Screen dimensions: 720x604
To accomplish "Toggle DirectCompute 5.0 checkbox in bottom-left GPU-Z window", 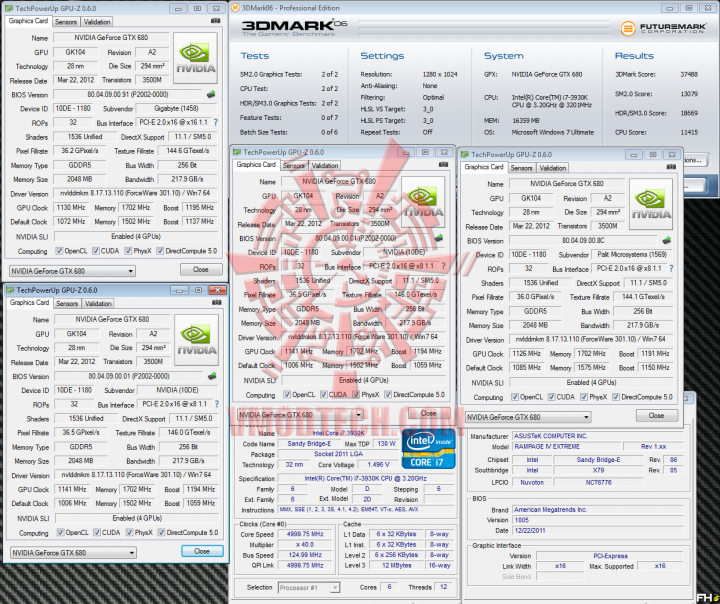I will pyautogui.click(x=161, y=532).
